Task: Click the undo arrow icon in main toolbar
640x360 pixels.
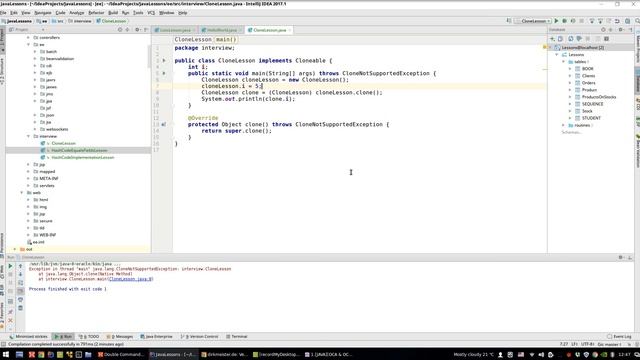Action: click(x=617, y=21)
